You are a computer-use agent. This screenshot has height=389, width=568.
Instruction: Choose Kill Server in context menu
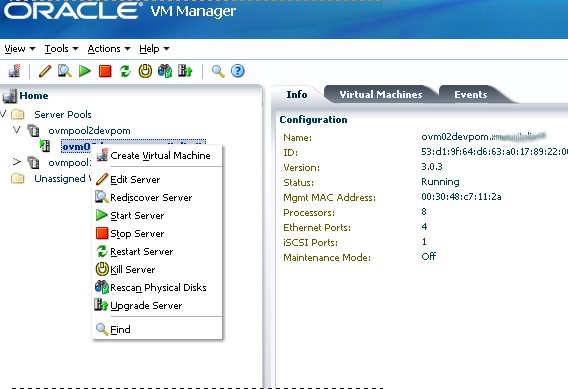pyautogui.click(x=157, y=270)
